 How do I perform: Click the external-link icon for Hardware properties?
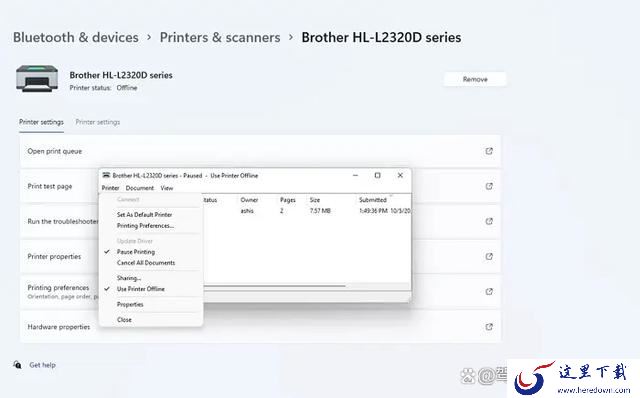489,327
